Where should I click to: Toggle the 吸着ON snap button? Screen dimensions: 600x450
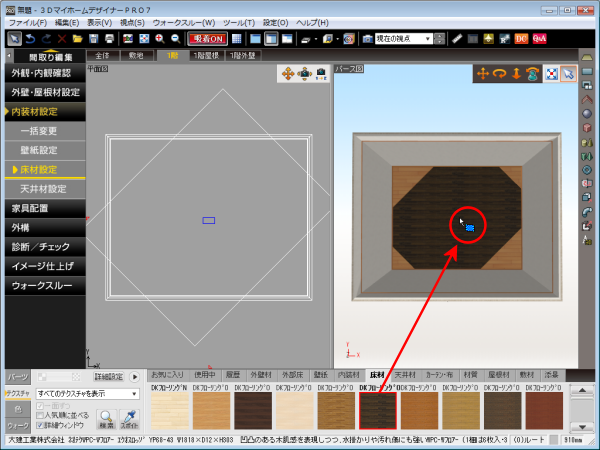206,38
